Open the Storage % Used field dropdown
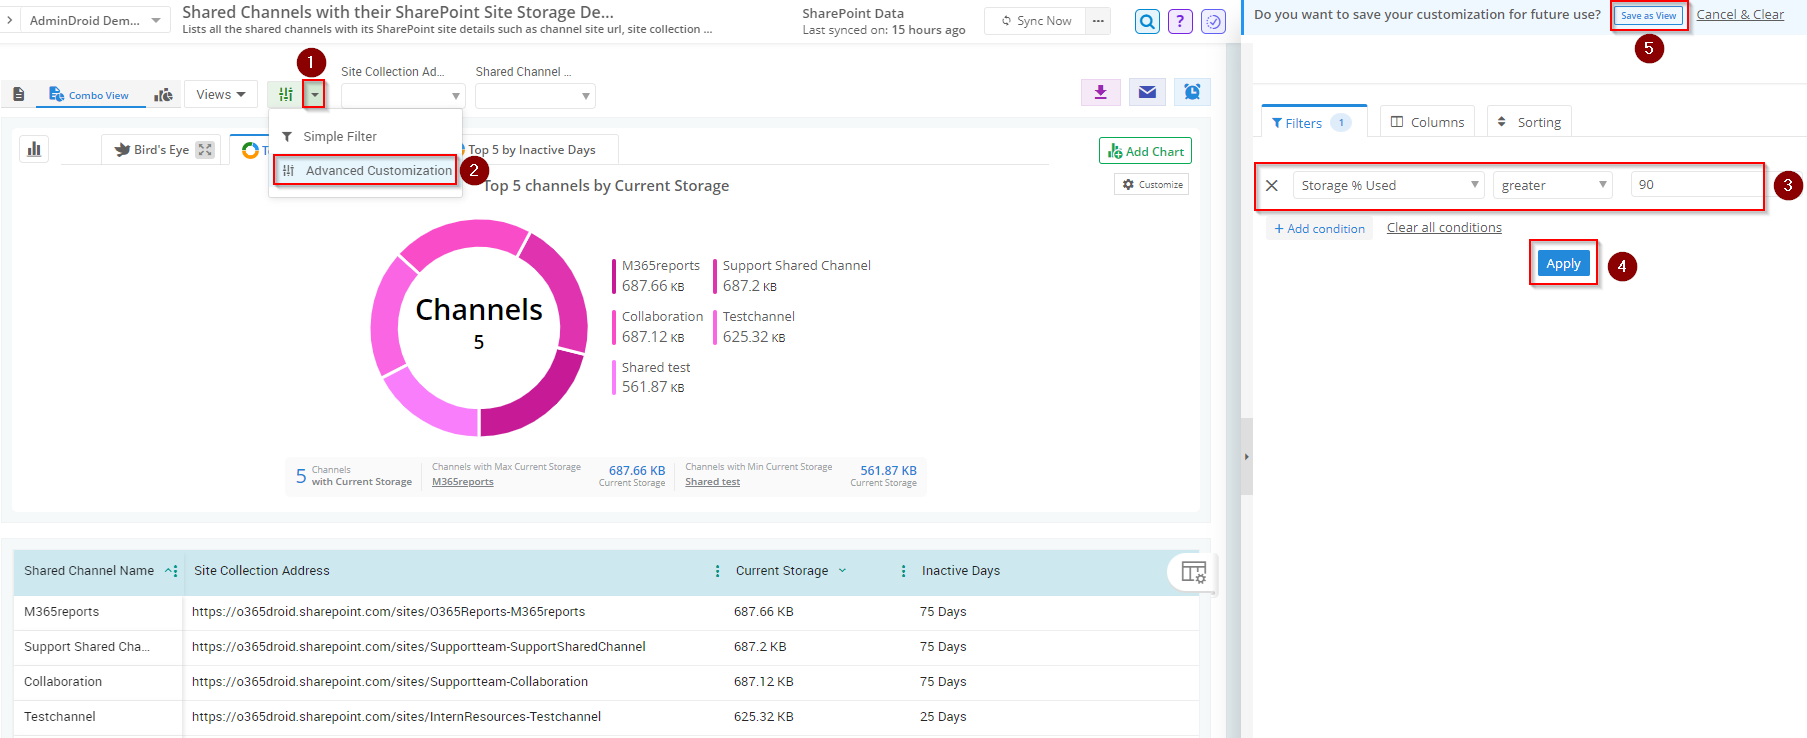1807x738 pixels. pyautogui.click(x=1388, y=185)
